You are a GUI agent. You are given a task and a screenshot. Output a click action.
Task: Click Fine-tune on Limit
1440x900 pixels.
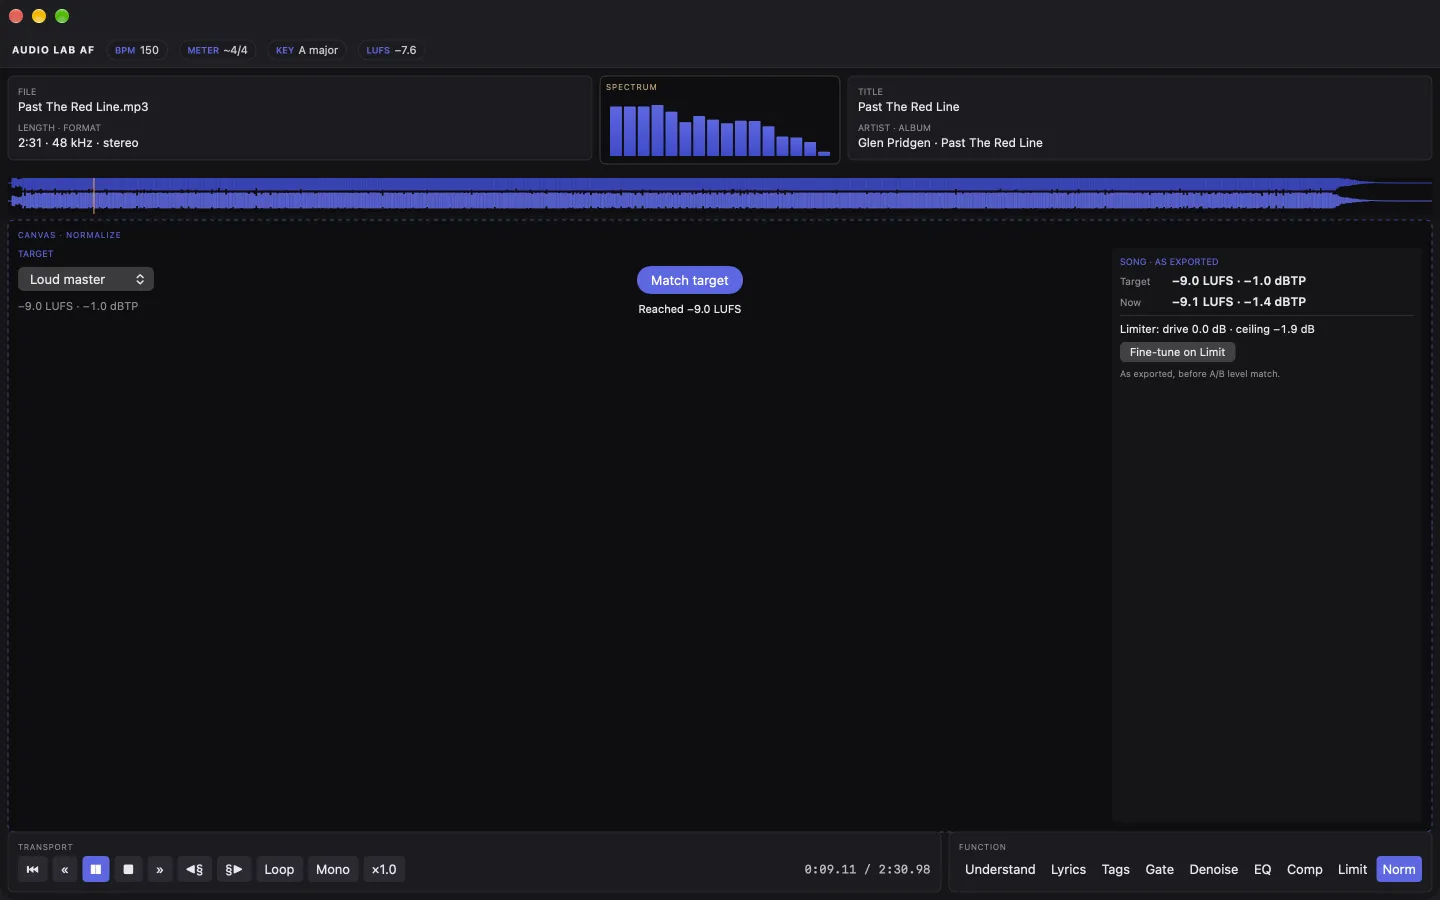pos(1177,352)
